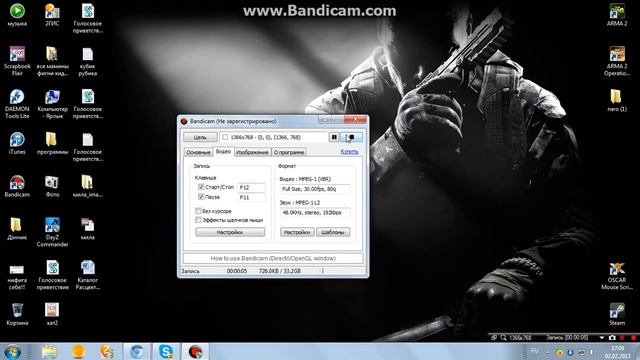This screenshot has height=360, width=640.
Task: Click the stop recording button in Bandicam
Action: 351,137
